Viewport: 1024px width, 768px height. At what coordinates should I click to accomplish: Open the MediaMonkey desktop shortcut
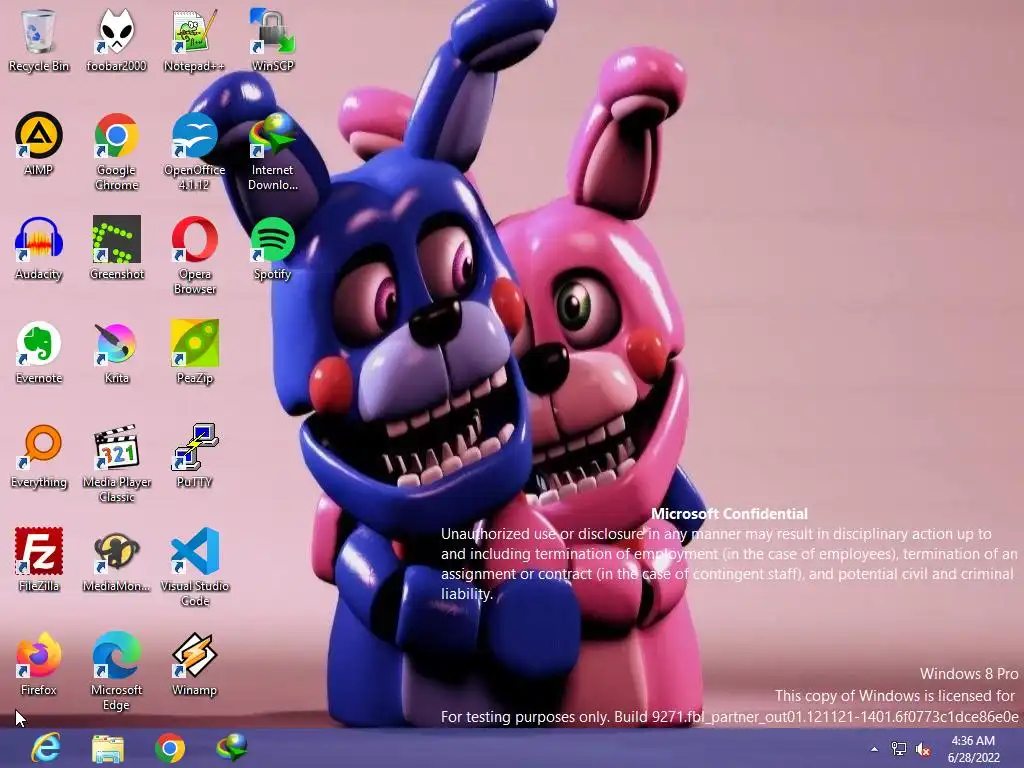click(x=116, y=560)
